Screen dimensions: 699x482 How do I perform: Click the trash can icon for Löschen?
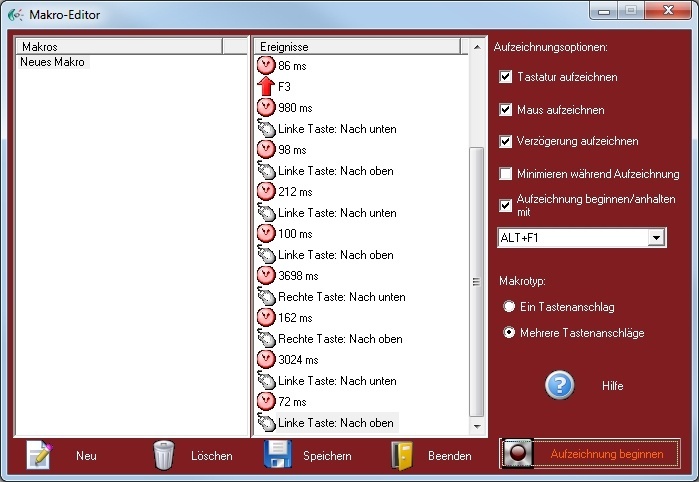[164, 455]
